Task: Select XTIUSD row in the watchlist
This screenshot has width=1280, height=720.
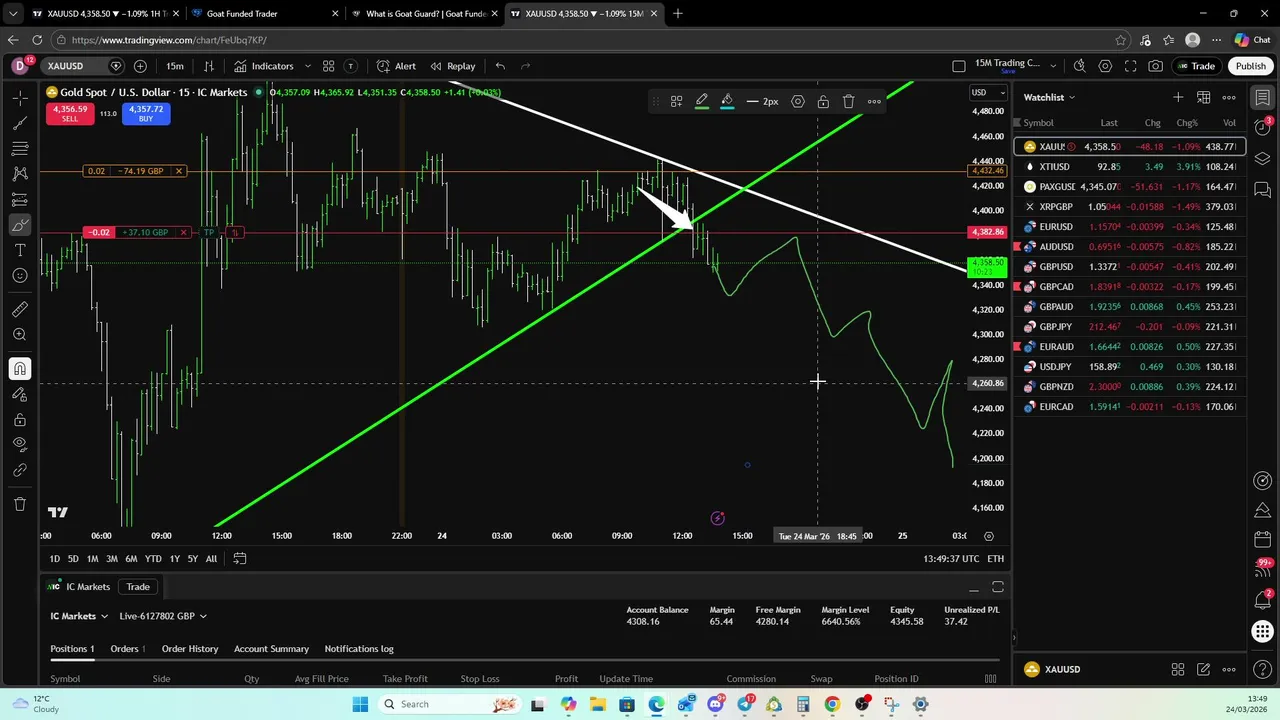Action: 1129,167
